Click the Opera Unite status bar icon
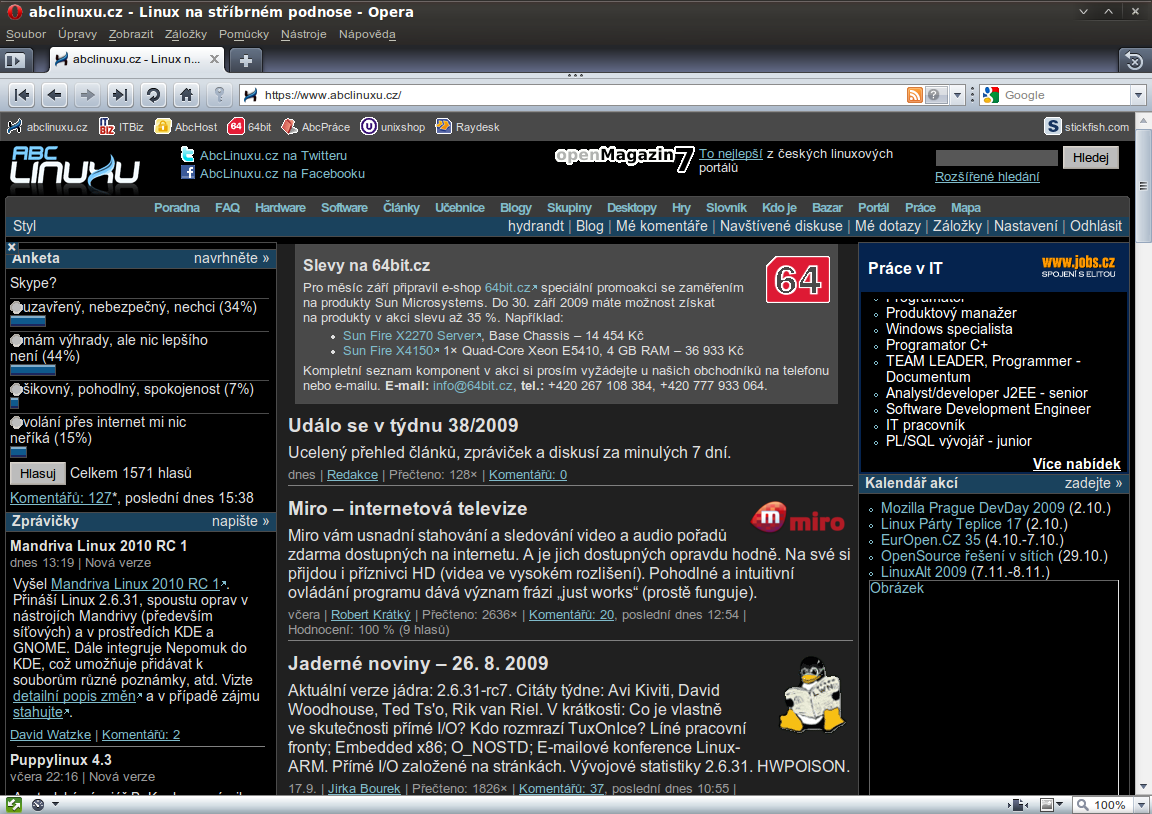Viewport: 1152px width, 814px height. [x=38, y=804]
